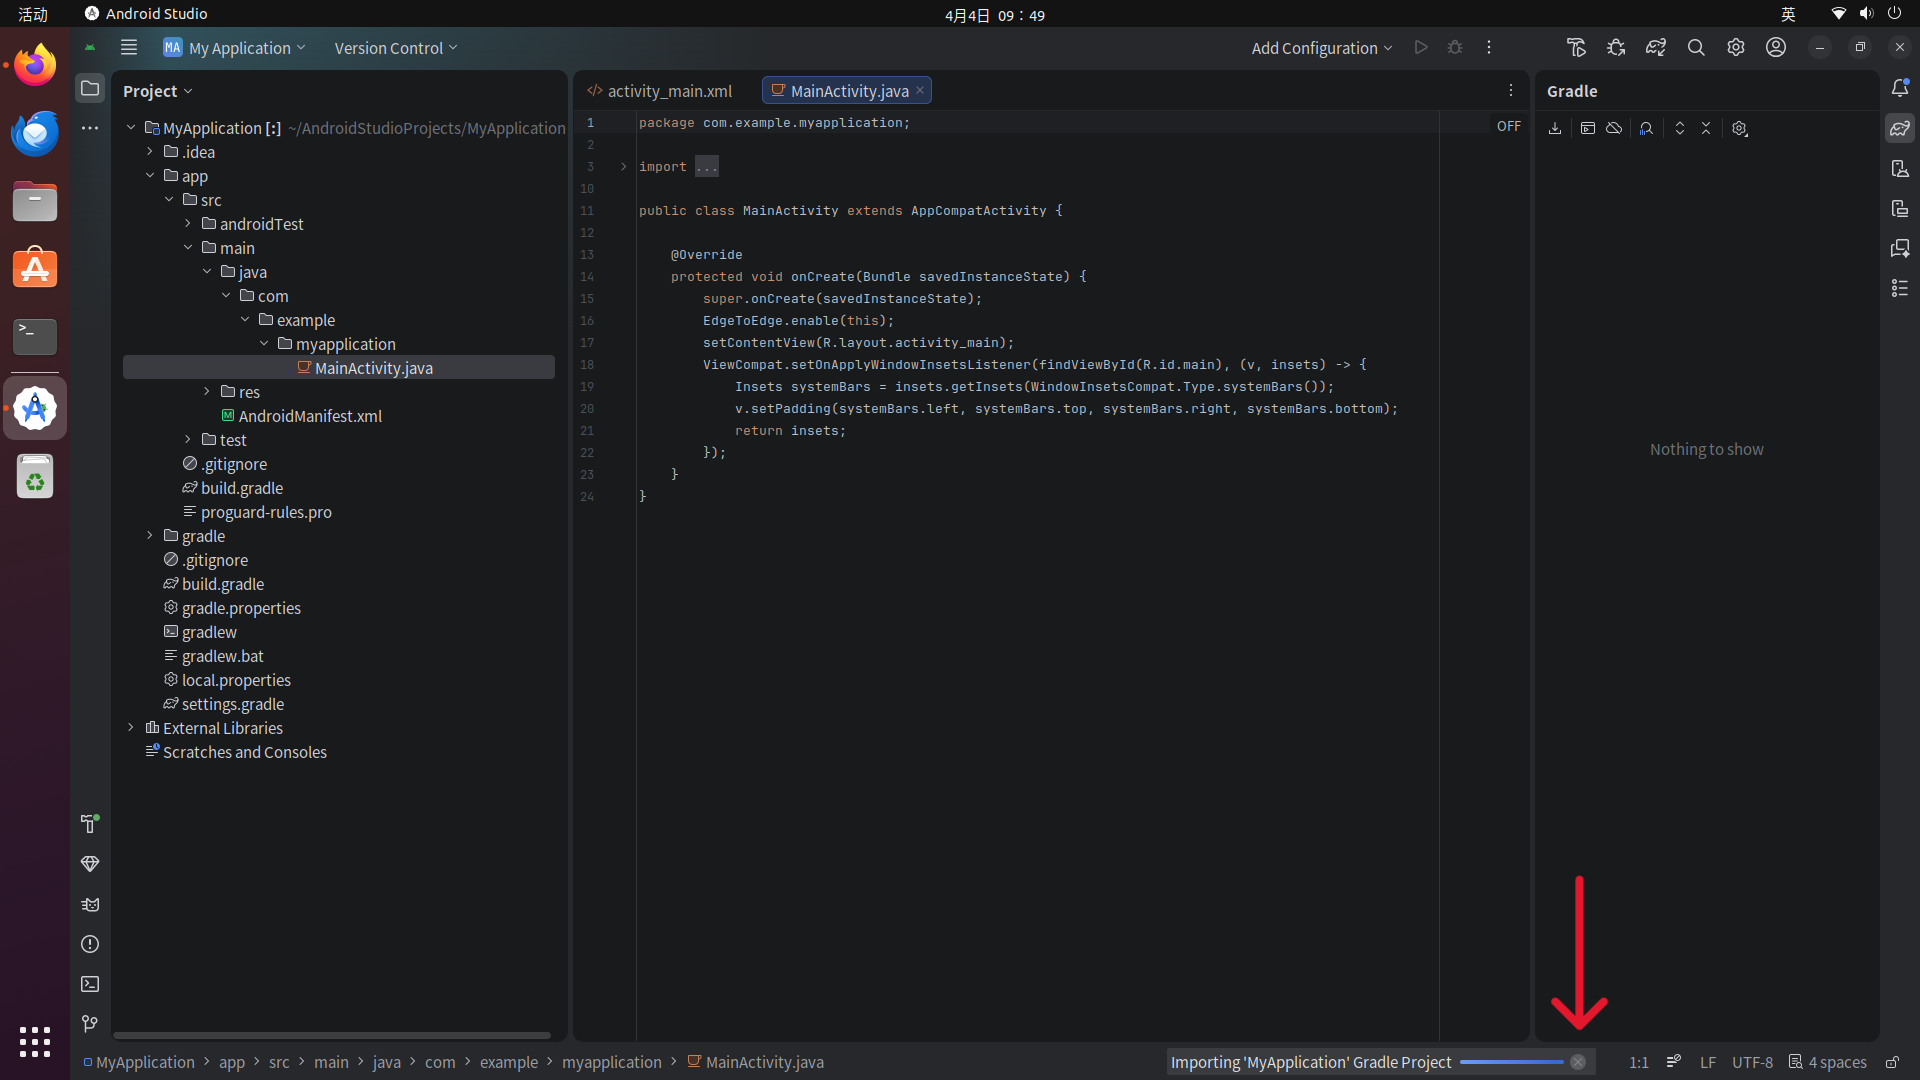Switch to the activity_main.xml tab
This screenshot has width=1920, height=1080.
668,91
